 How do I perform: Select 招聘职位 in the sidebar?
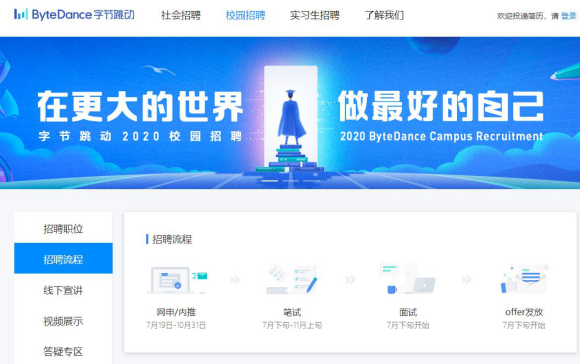(x=63, y=229)
